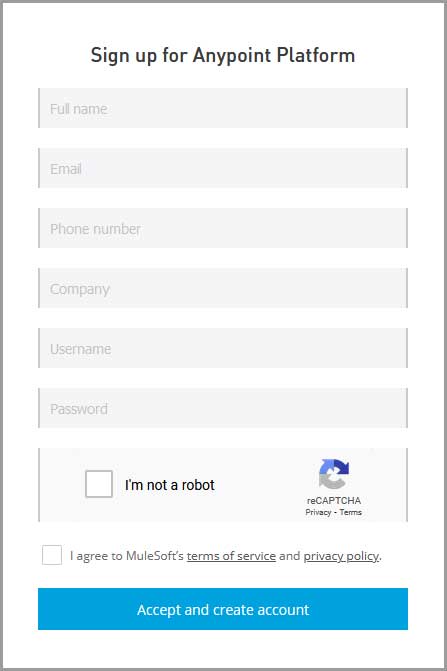Select the Phone number field

coord(223,228)
